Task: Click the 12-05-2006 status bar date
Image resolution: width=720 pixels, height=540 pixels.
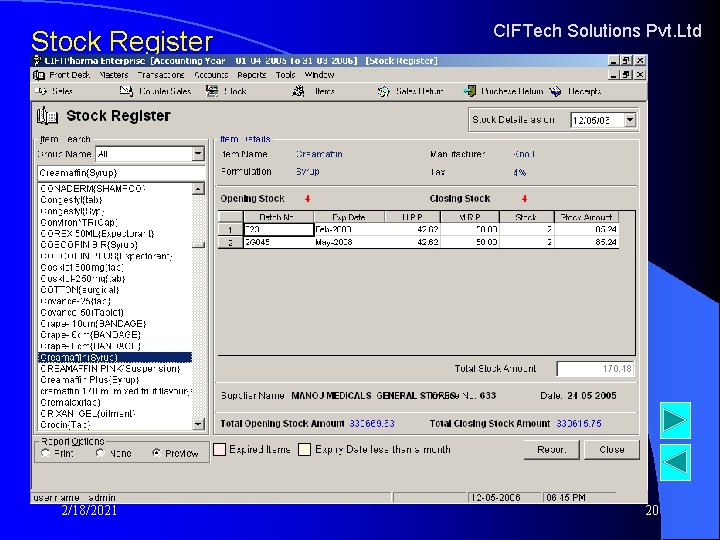Action: 496,498
